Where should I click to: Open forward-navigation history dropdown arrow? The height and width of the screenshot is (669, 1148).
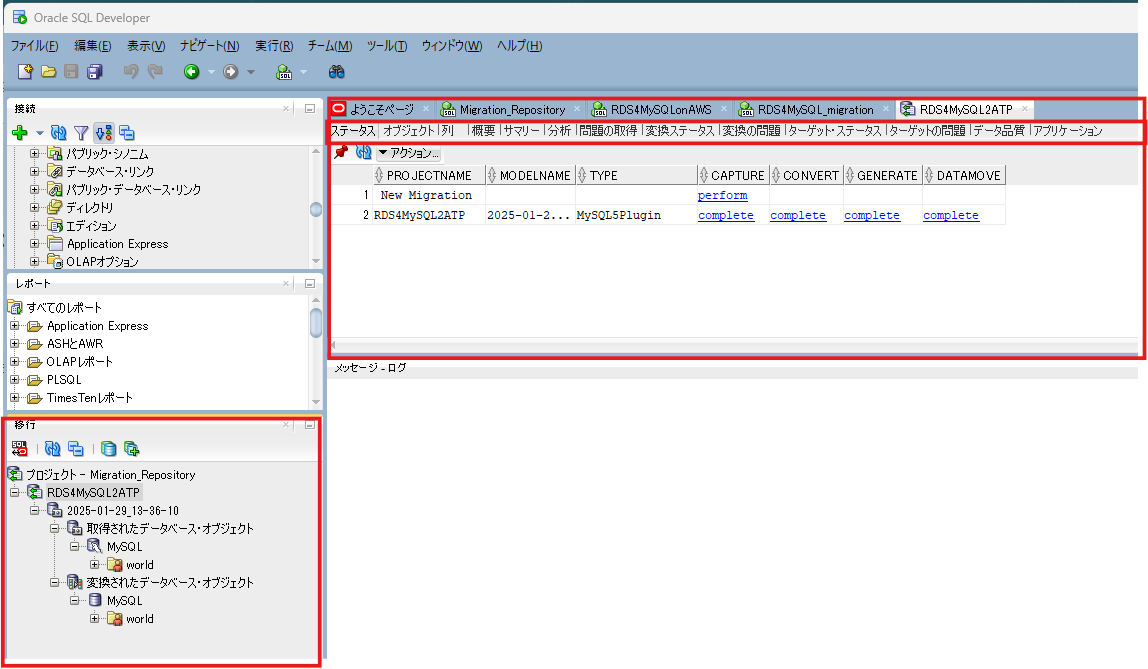[250, 72]
